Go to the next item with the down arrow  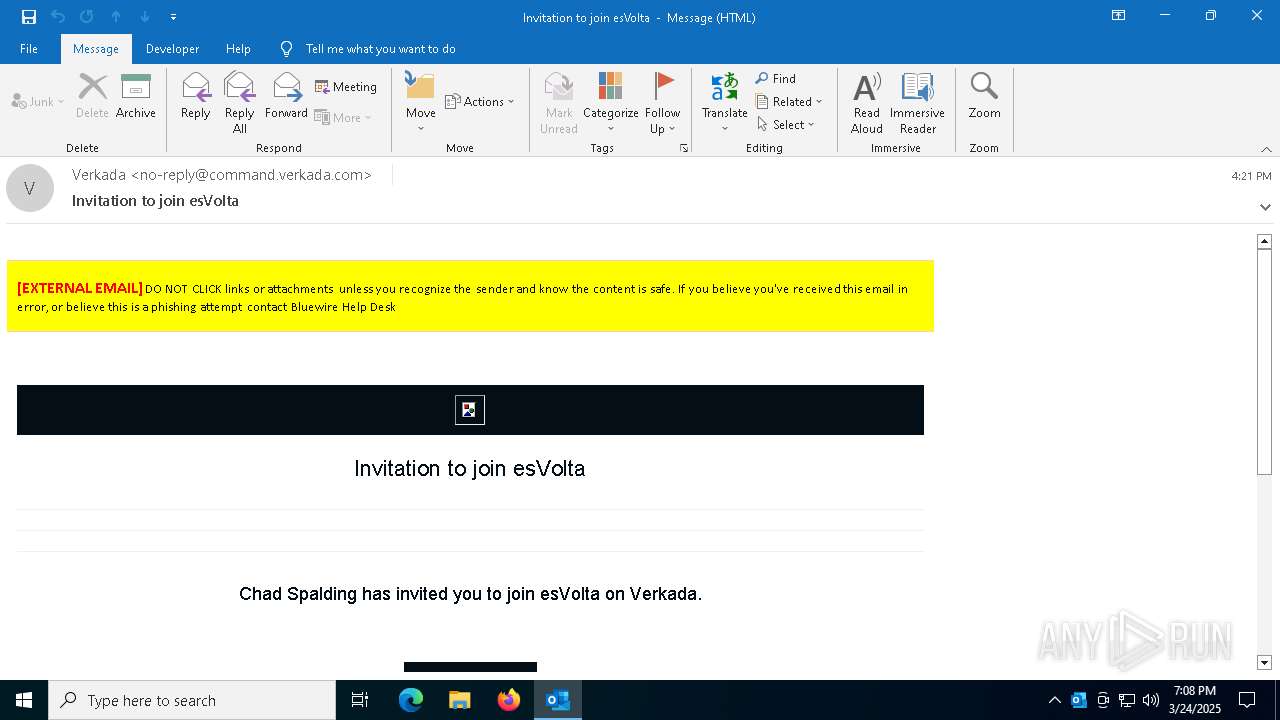pos(145,17)
